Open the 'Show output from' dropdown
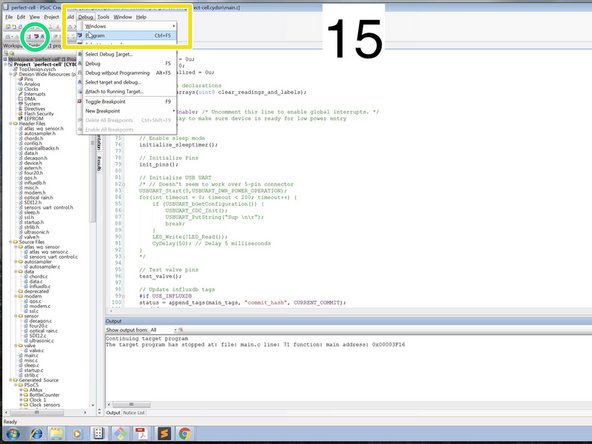This screenshot has height=444, width=592. (163, 330)
